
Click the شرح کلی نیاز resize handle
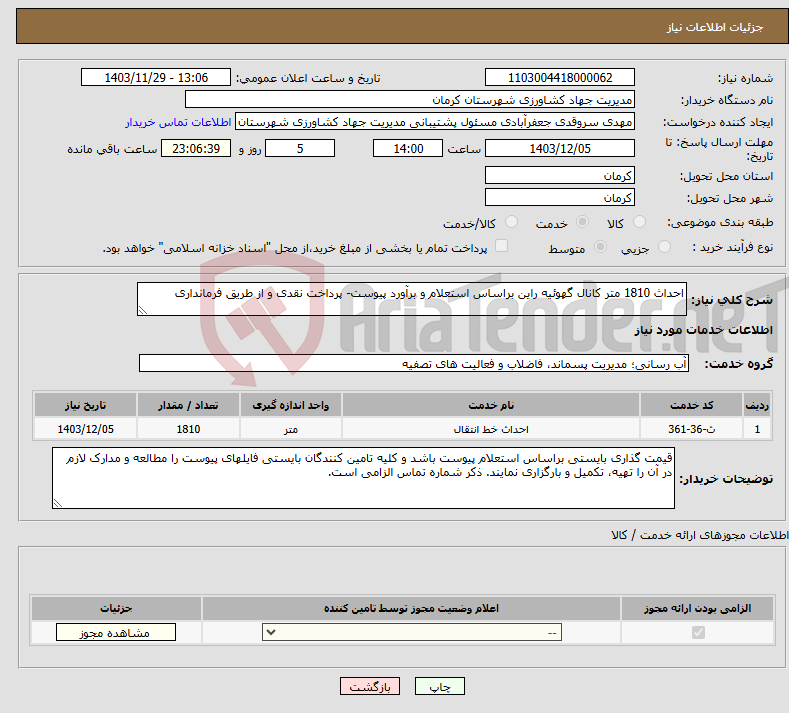142,310
